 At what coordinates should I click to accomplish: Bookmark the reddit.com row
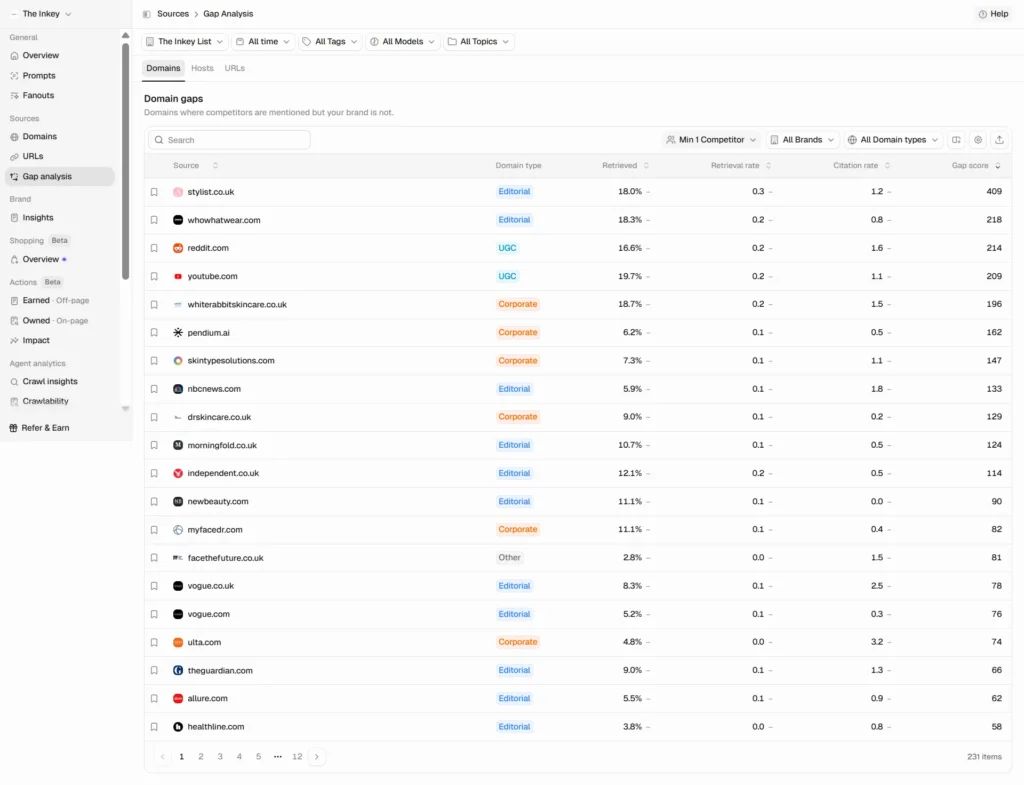pos(154,248)
